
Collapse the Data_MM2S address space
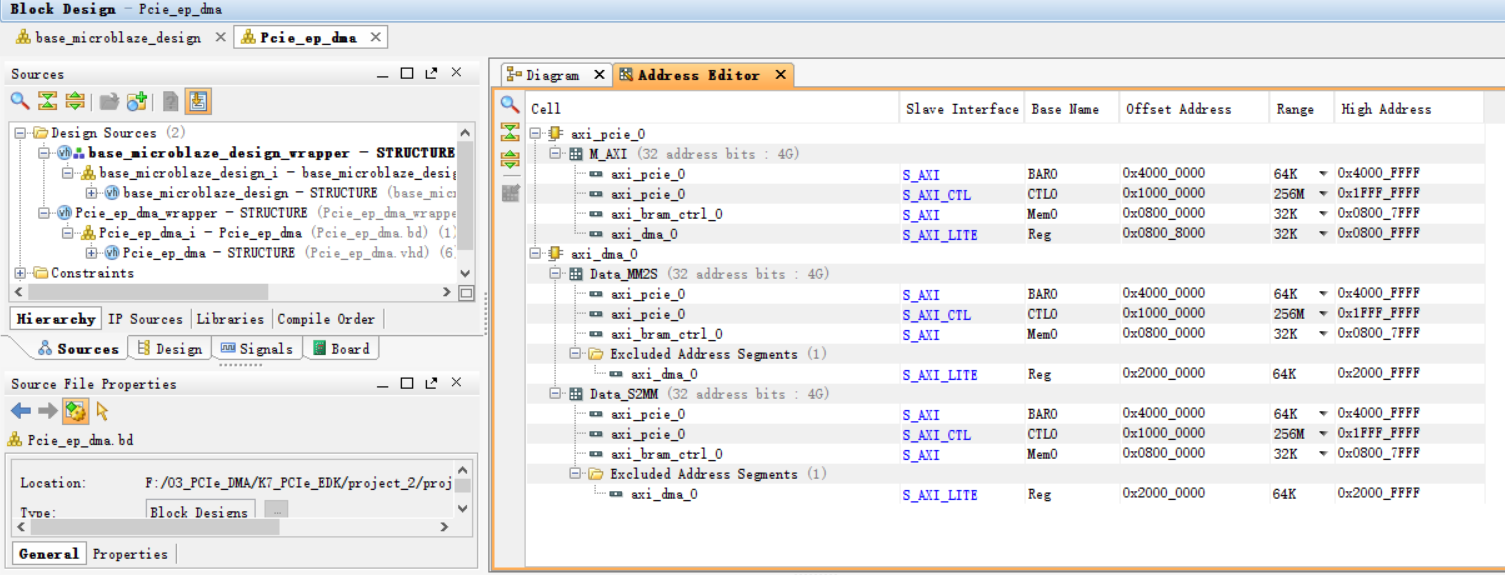[555, 274]
